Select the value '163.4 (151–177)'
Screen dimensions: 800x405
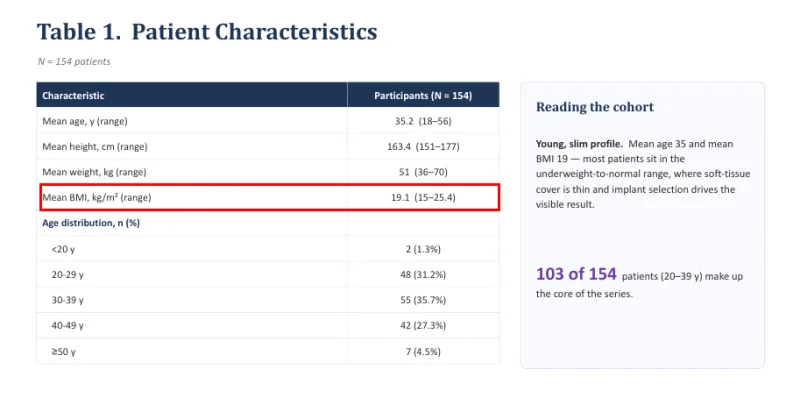click(423, 147)
